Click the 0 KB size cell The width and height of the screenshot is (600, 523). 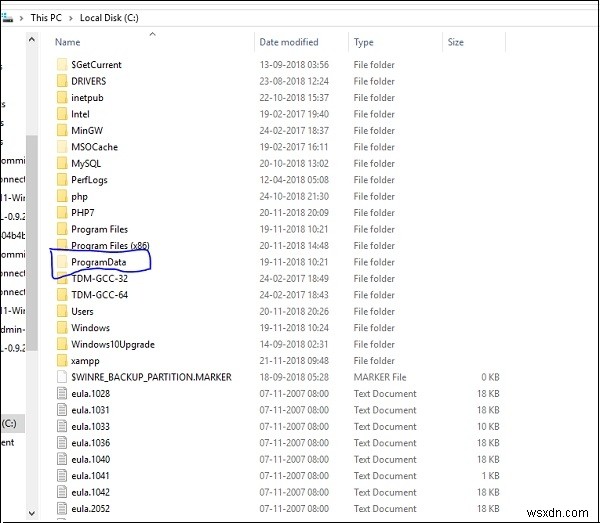coord(490,377)
